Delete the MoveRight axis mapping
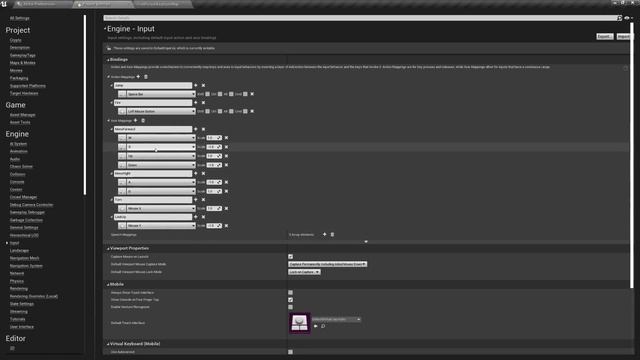 pos(203,173)
